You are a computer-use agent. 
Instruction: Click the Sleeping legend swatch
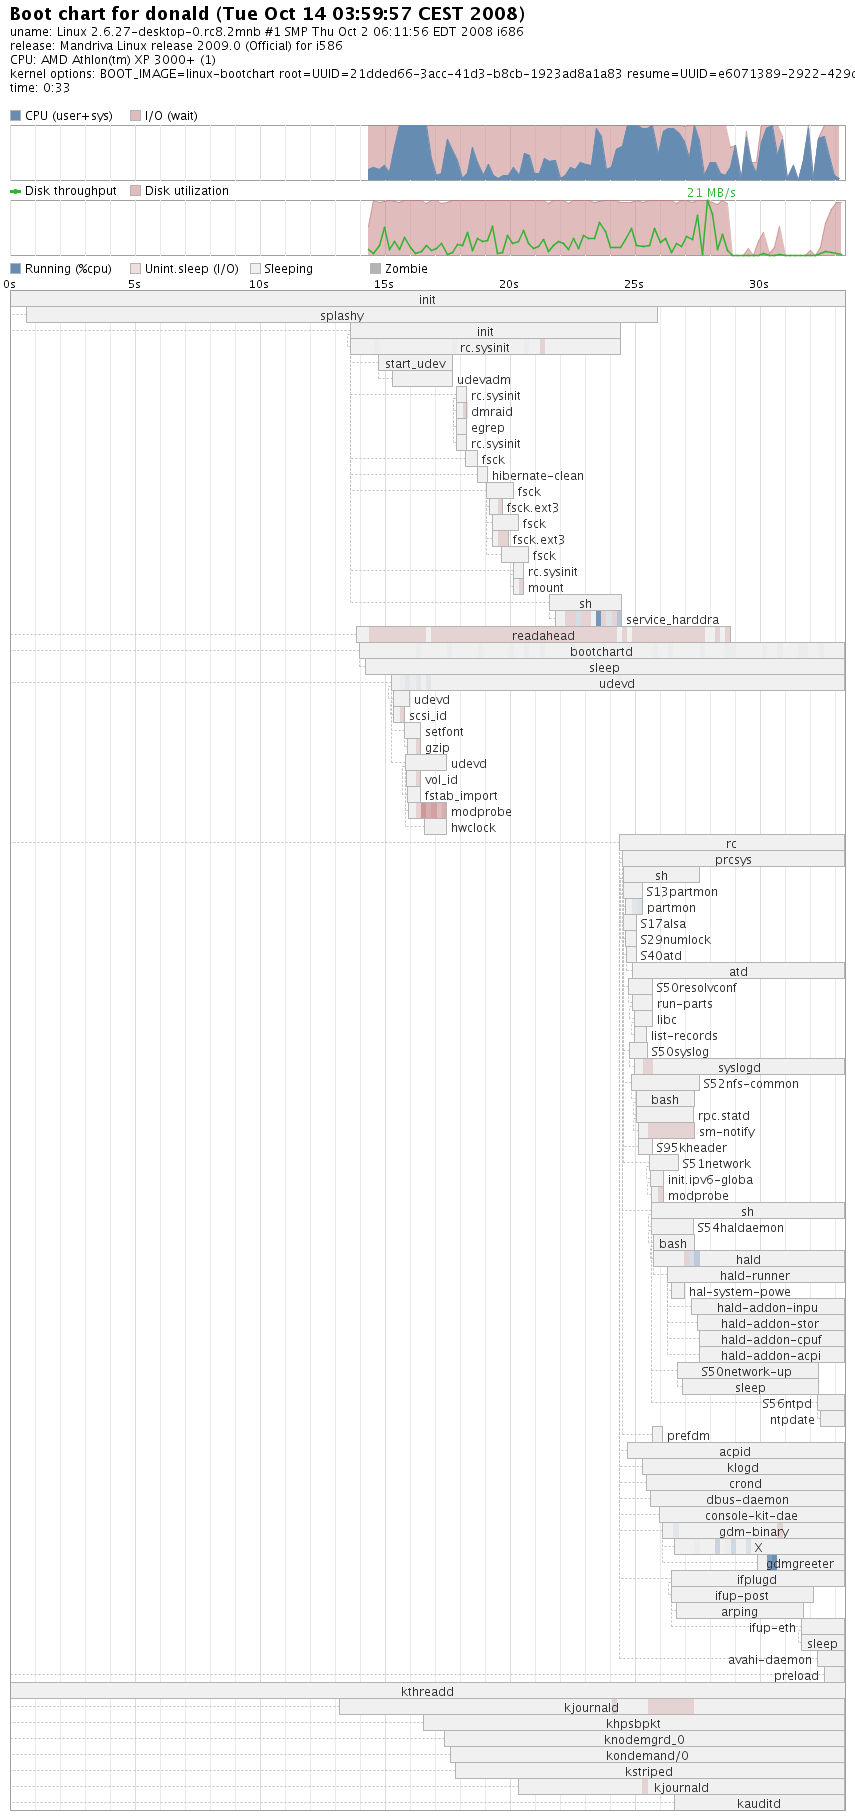(x=255, y=269)
